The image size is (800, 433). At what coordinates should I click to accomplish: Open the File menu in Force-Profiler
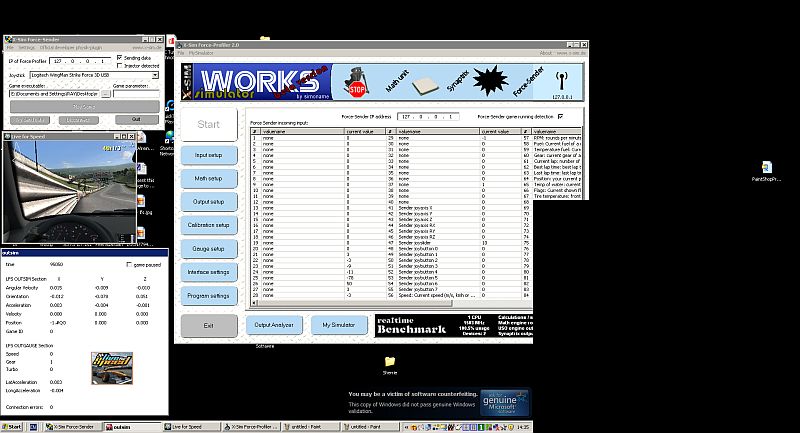pos(181,53)
